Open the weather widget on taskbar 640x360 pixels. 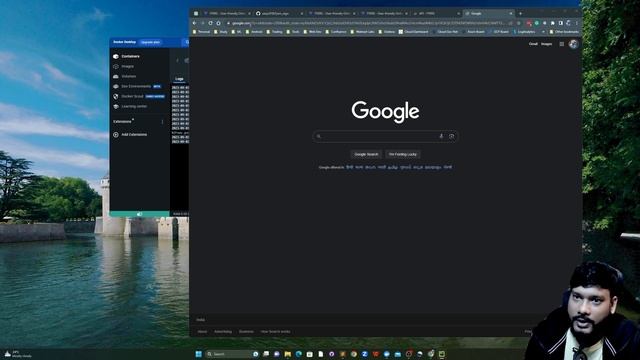tap(18, 354)
